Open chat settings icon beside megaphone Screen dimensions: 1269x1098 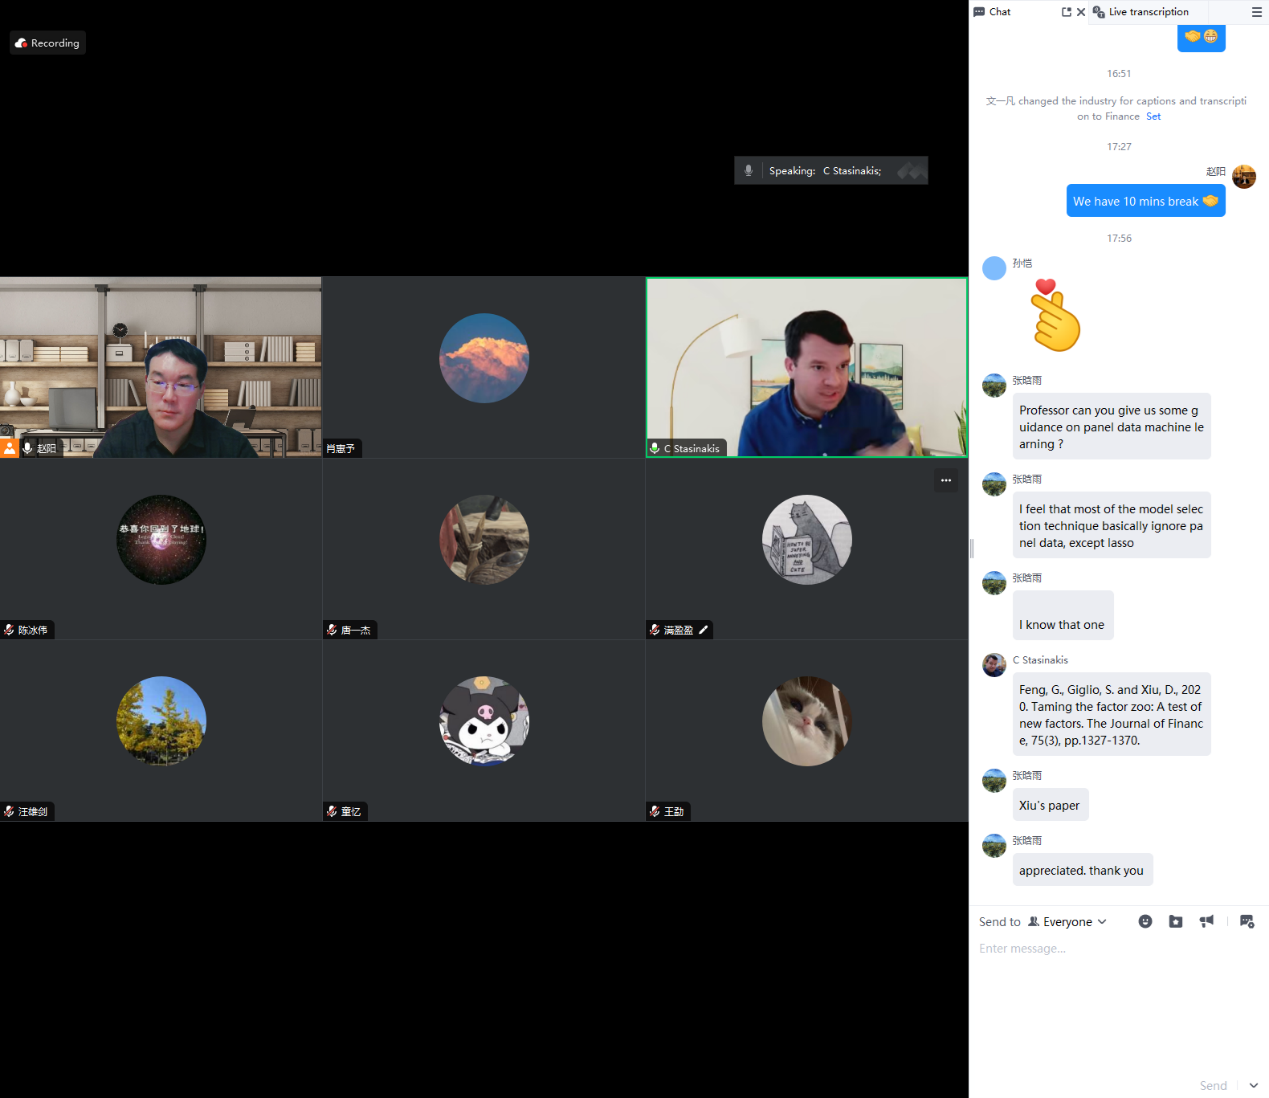coord(1247,921)
